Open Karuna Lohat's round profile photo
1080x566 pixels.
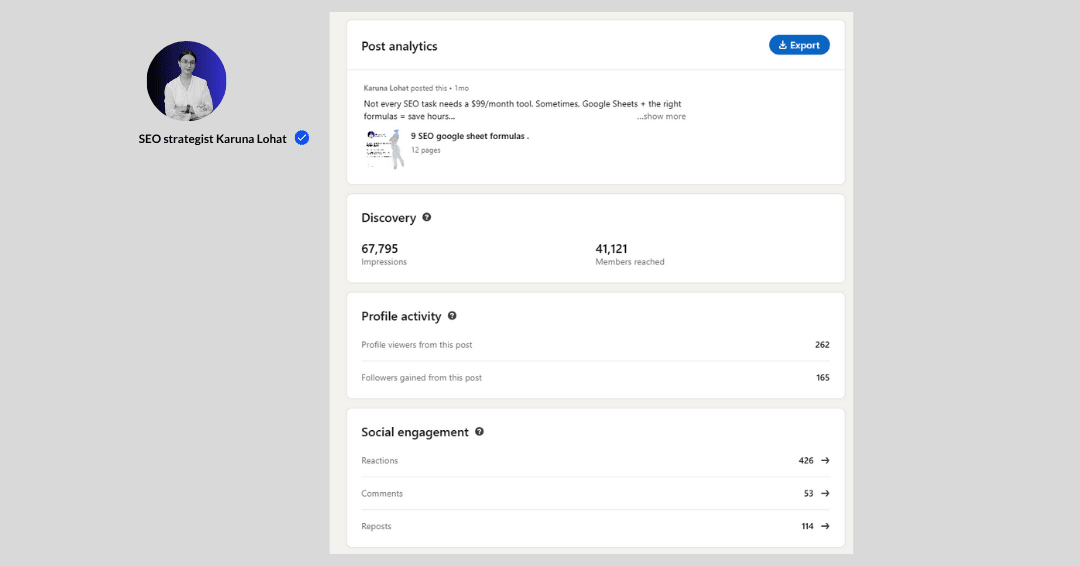coord(187,81)
